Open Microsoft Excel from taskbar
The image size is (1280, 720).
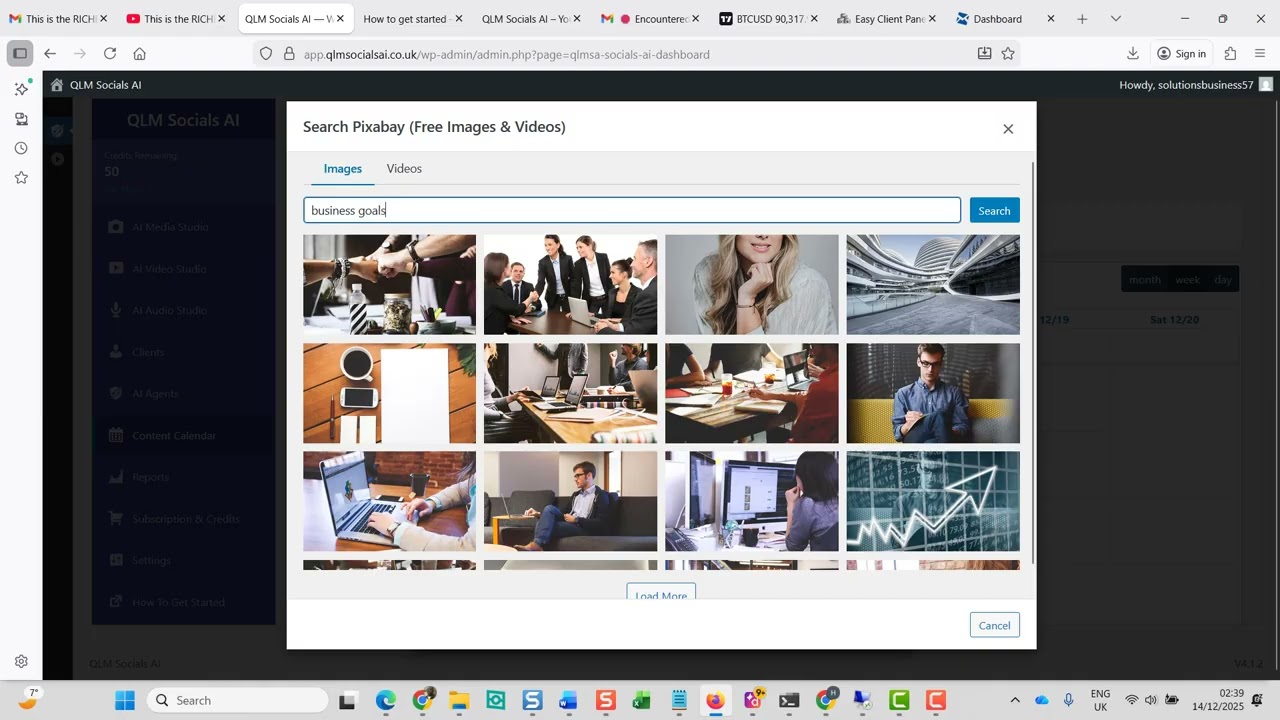641,700
